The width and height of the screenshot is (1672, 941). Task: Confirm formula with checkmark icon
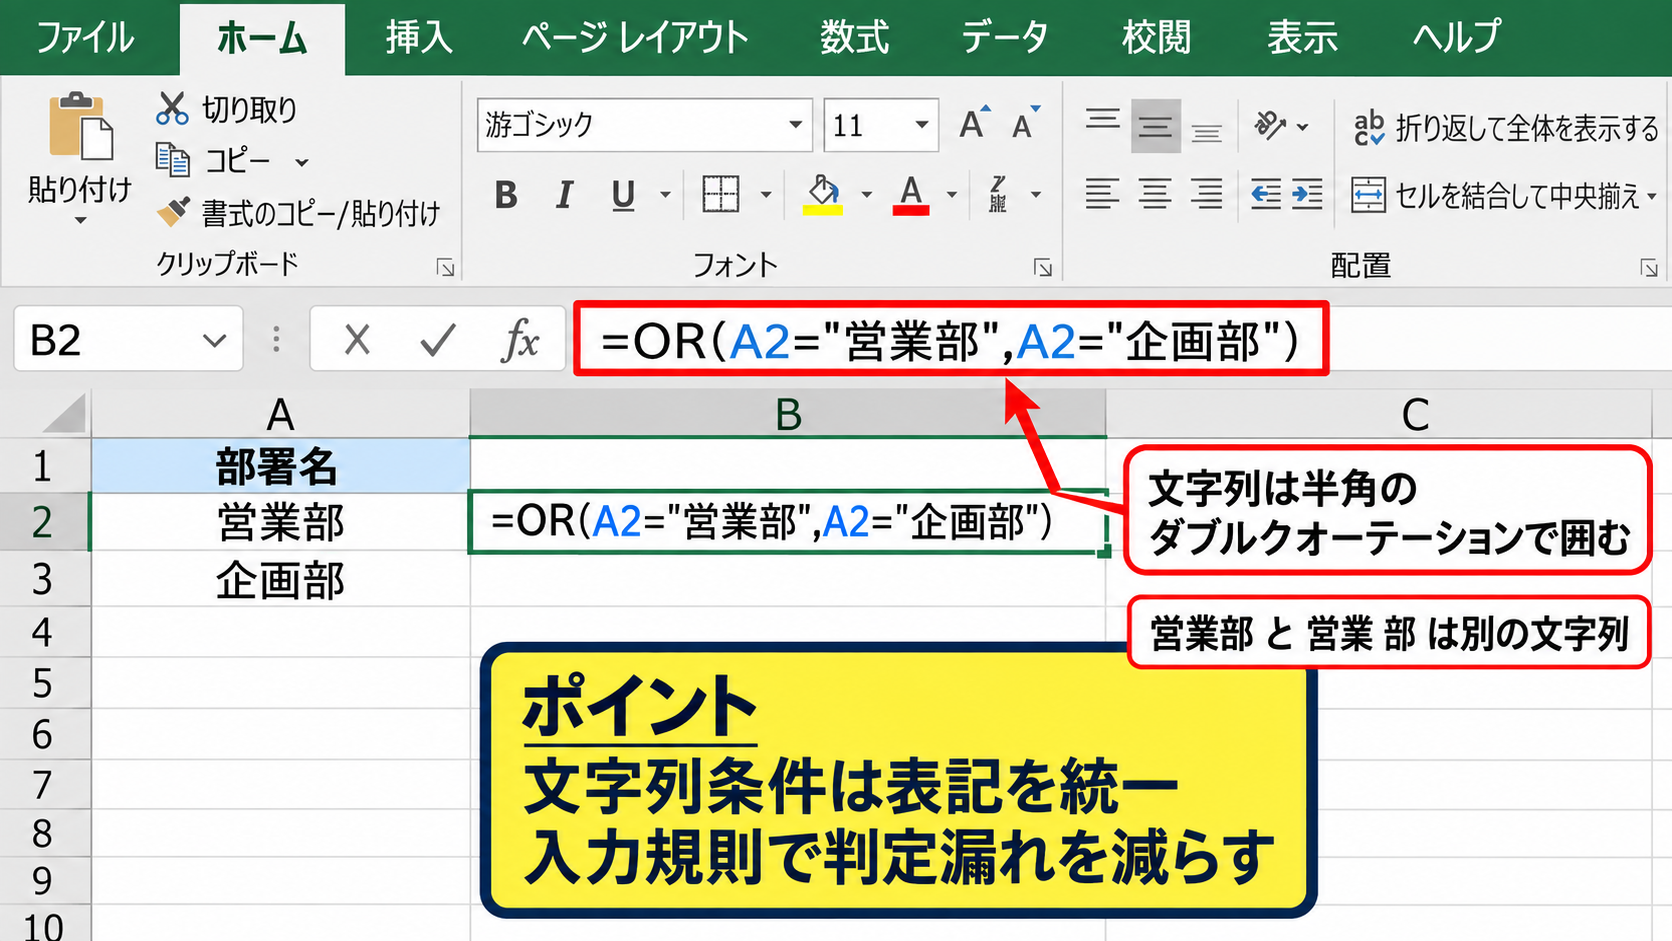tap(437, 341)
